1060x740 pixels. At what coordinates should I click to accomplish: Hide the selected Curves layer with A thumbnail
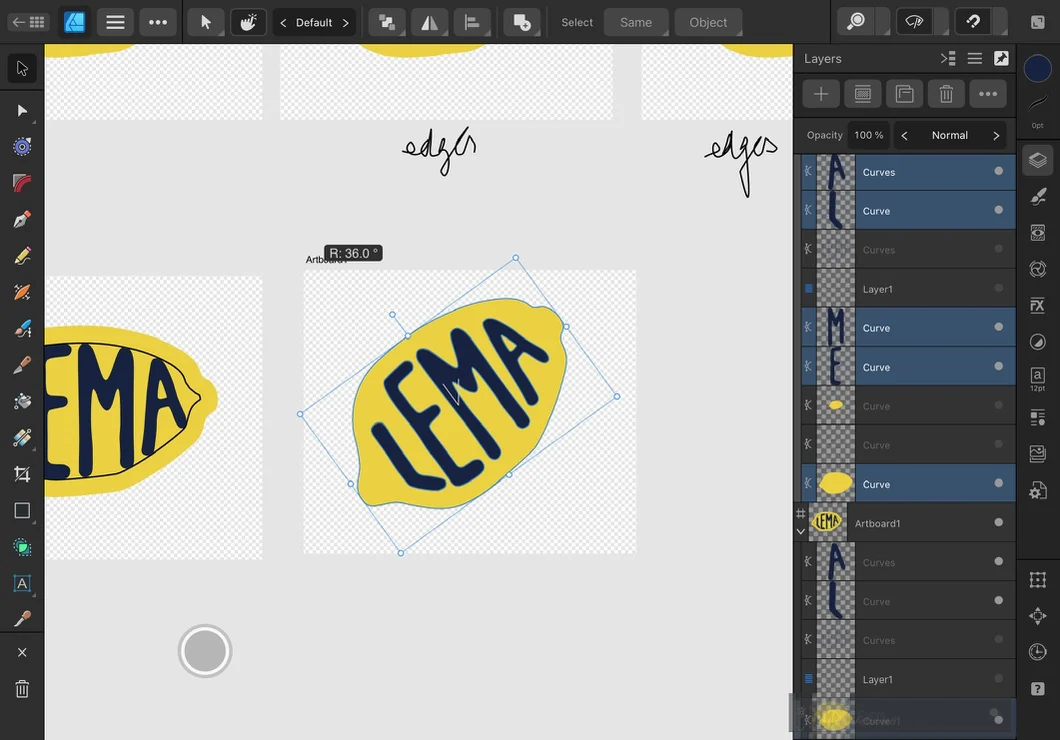click(x=998, y=171)
